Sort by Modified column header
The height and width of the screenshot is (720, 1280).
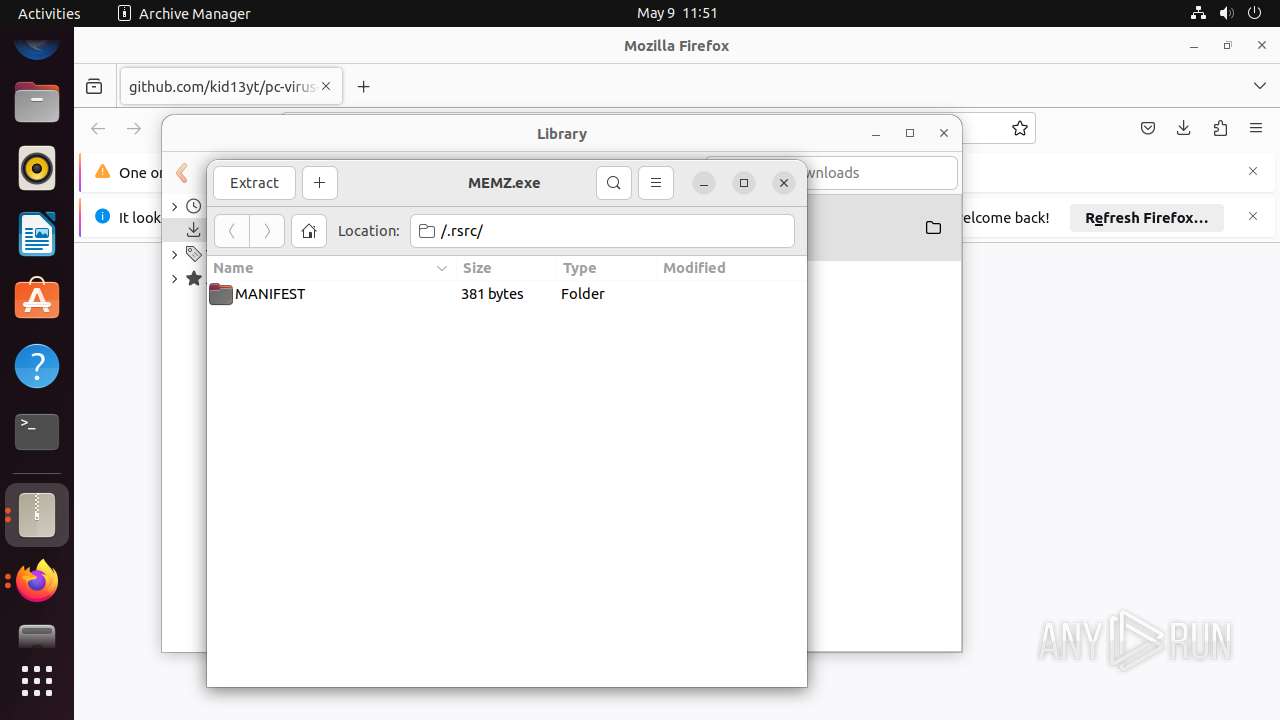(730, 268)
